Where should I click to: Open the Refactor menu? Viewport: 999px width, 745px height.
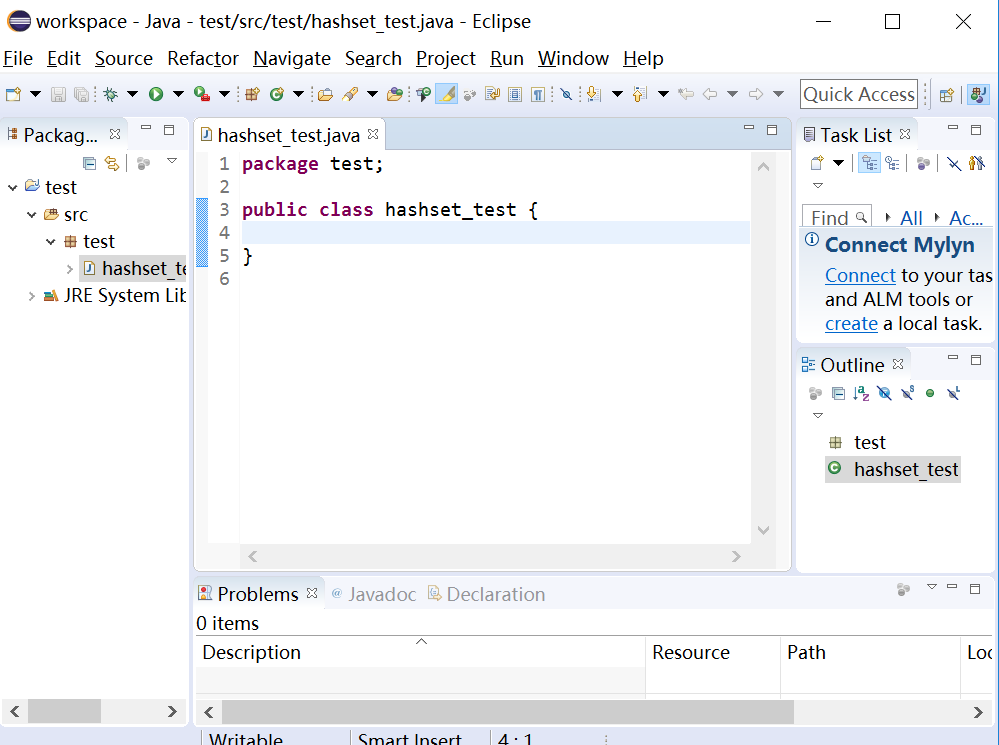coord(203,59)
